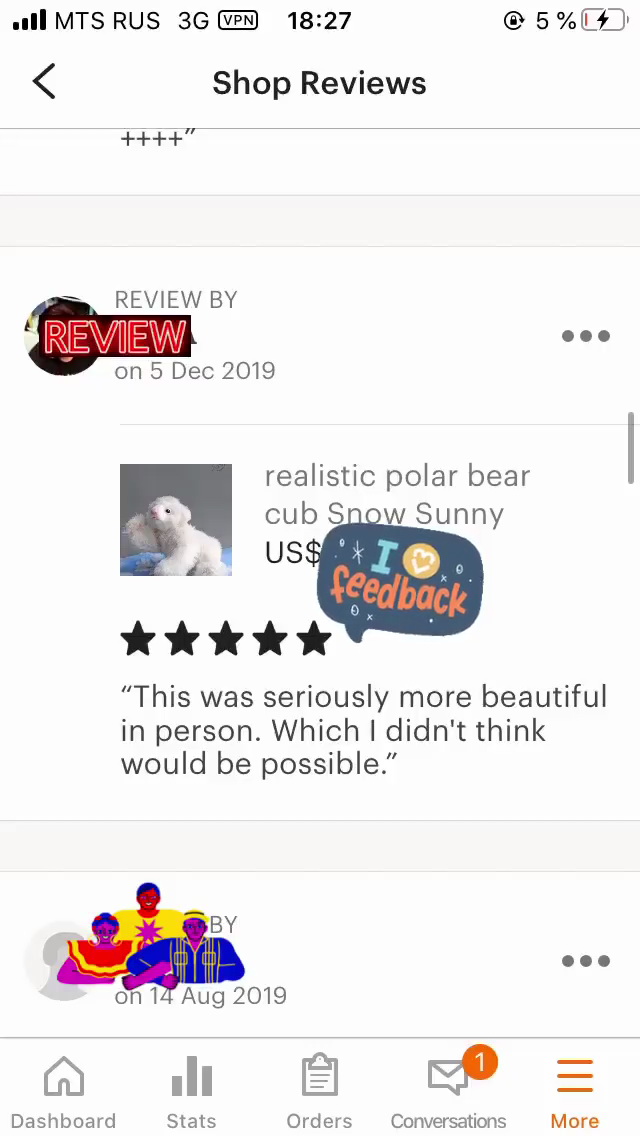Open the More hamburger menu tab
Image resolution: width=640 pixels, height=1136 pixels.
(575, 1092)
